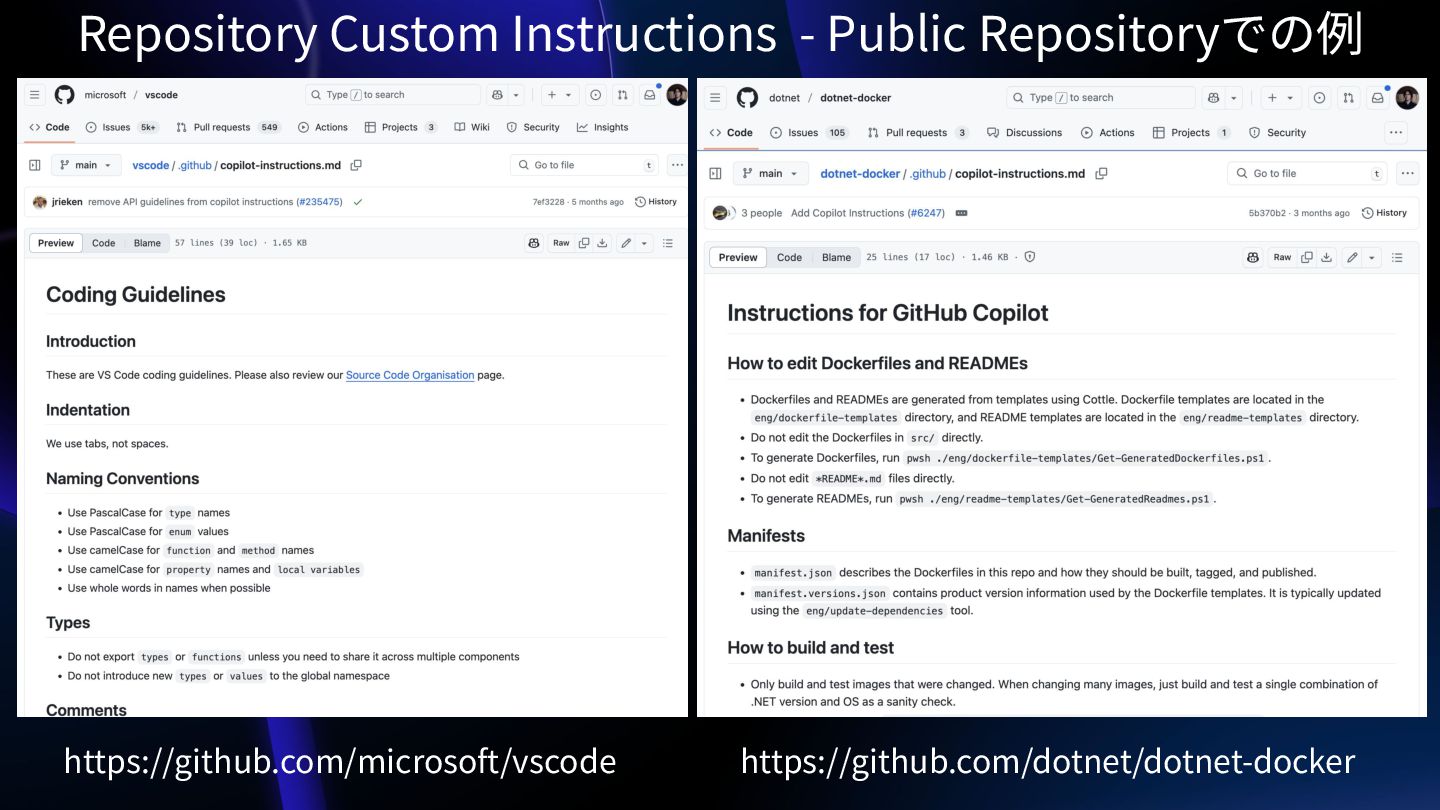
Task: Click GitHub logo in vscode window
Action: click(64, 95)
